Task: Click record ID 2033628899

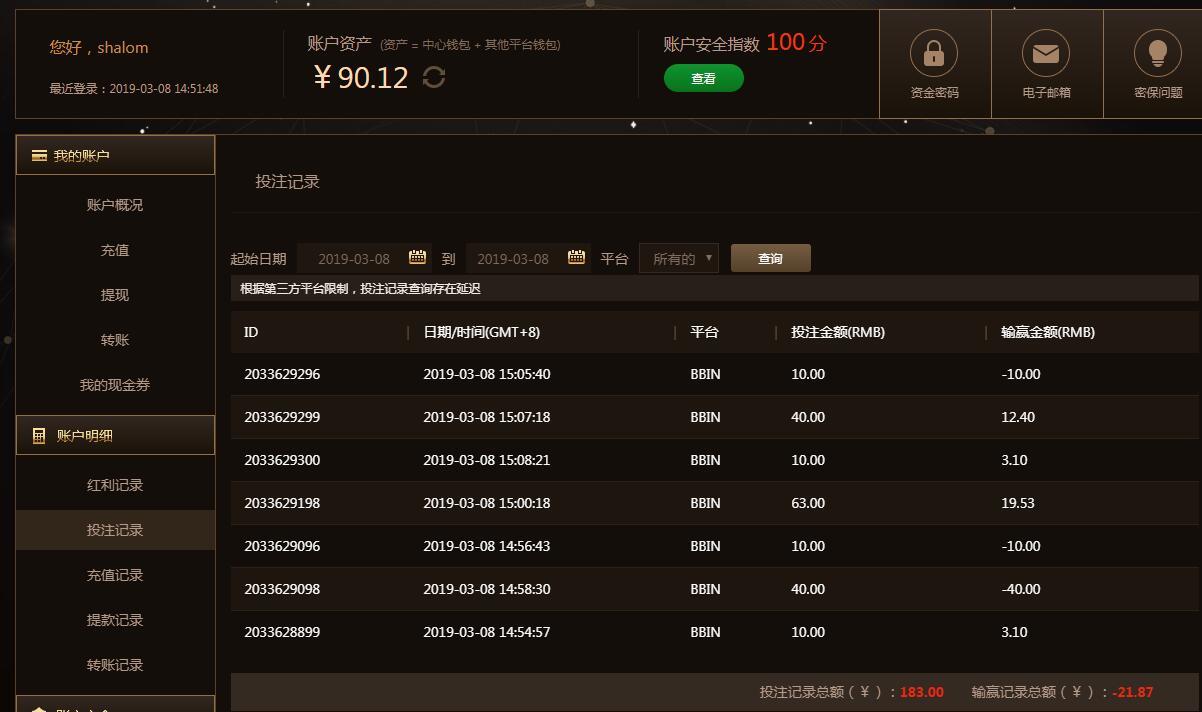Action: click(x=282, y=632)
